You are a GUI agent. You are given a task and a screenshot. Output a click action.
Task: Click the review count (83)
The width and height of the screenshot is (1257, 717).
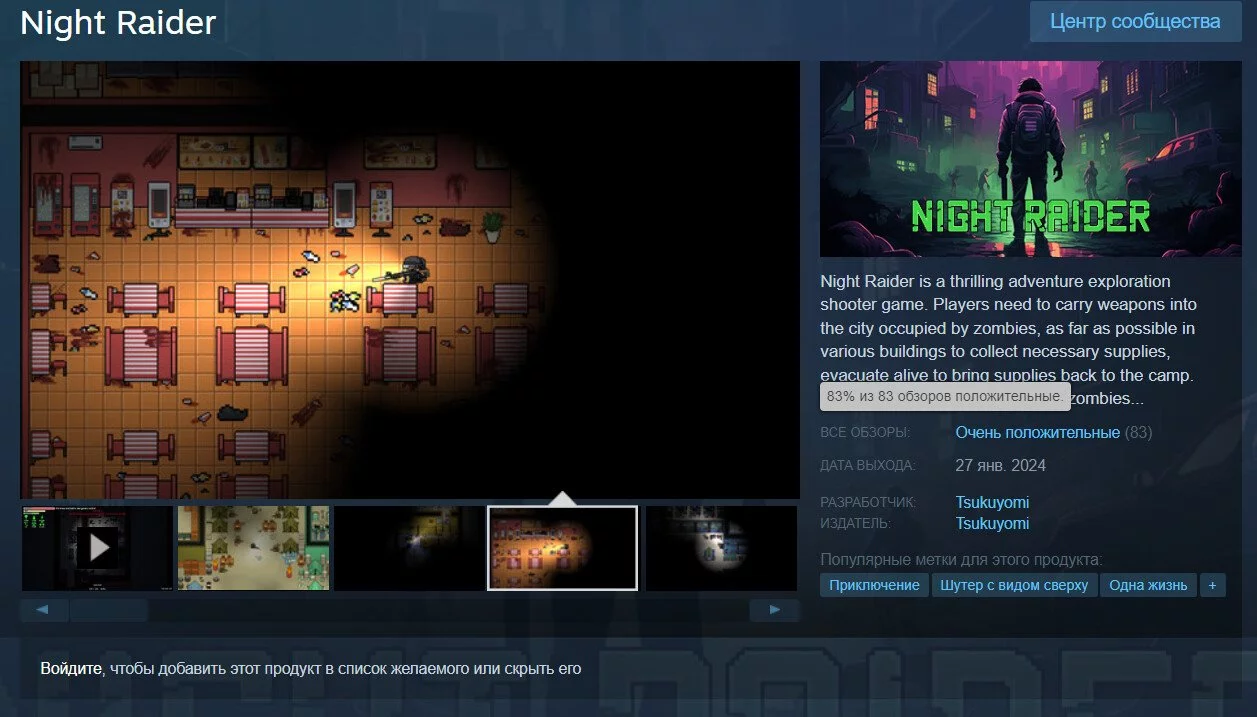1138,433
